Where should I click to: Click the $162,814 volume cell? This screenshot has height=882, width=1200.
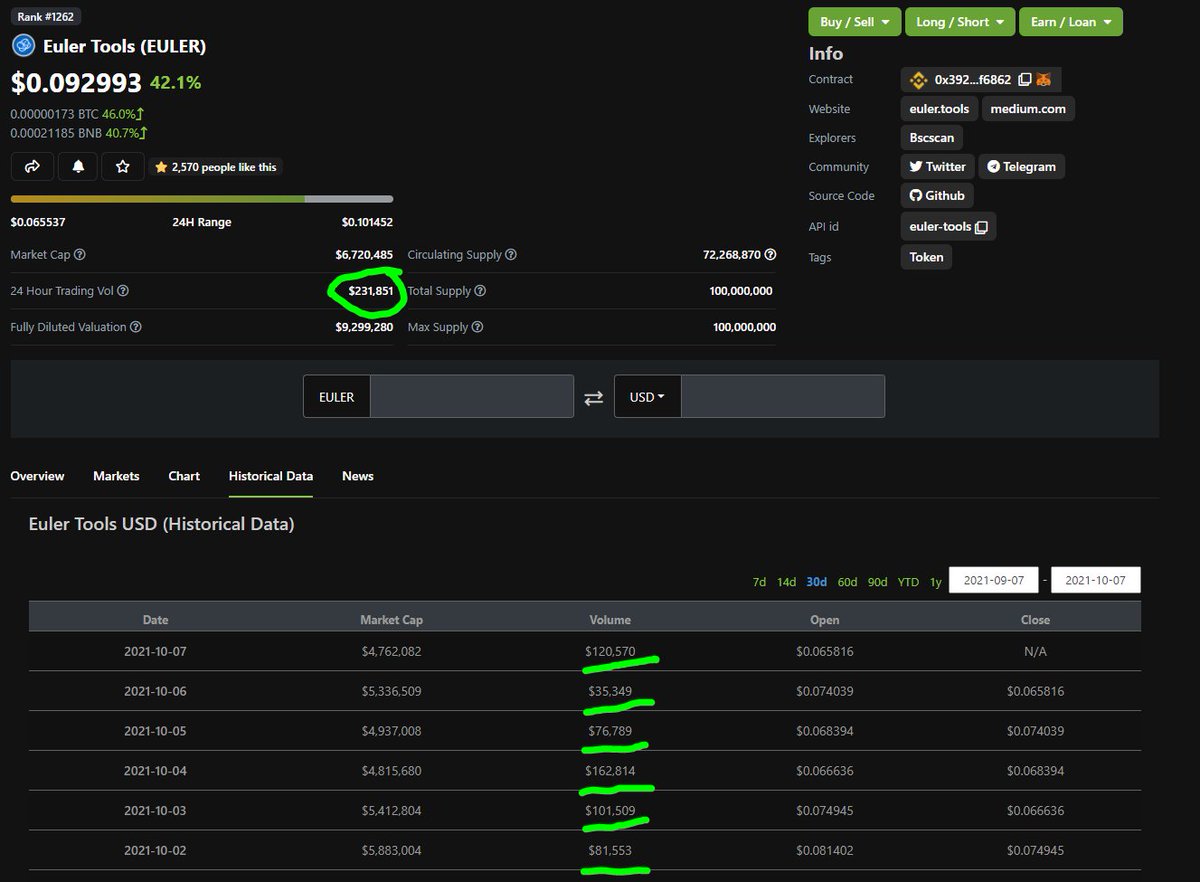point(610,771)
